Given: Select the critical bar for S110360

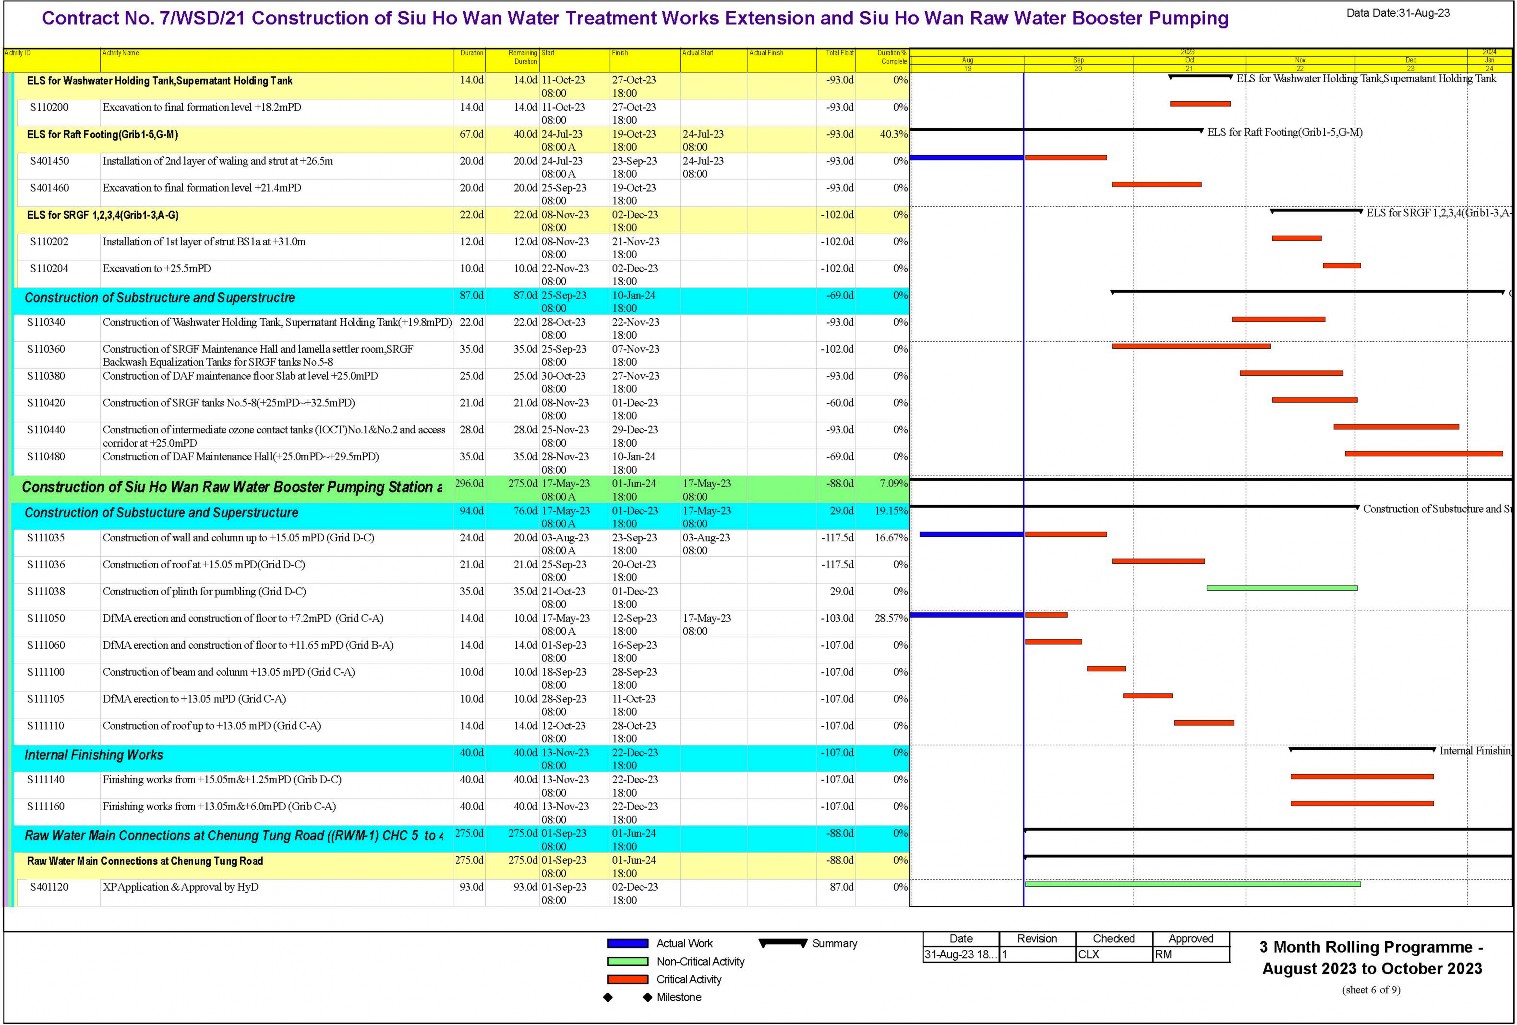Looking at the screenshot, I should pos(1191,346).
